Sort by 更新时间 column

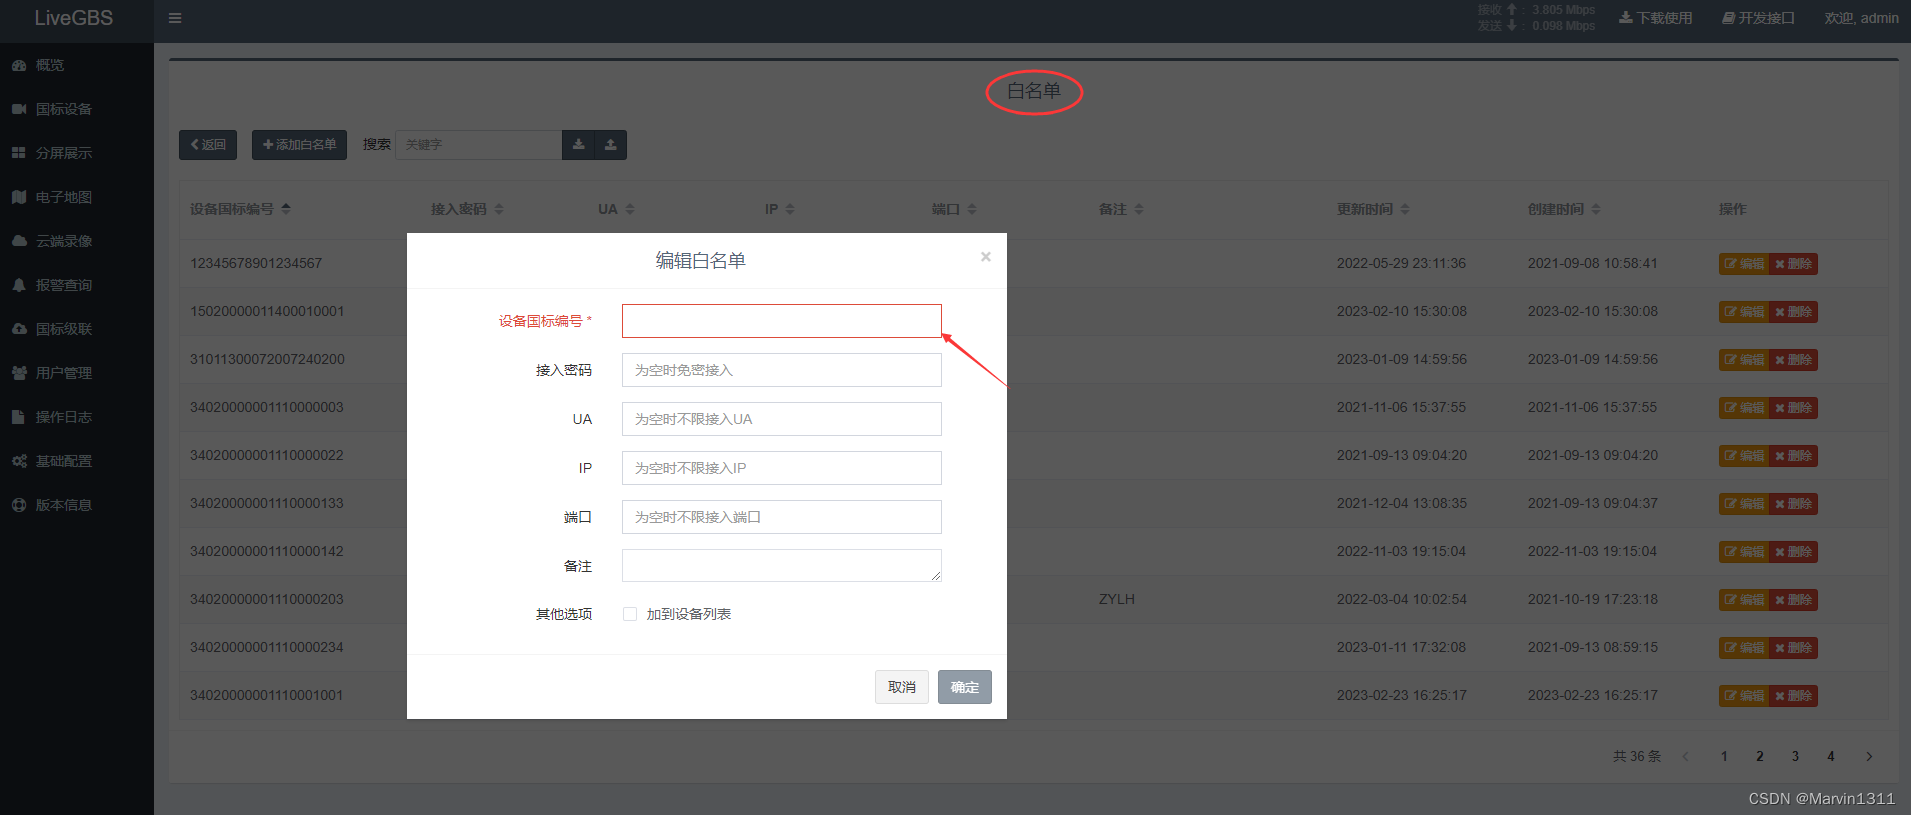[1373, 209]
